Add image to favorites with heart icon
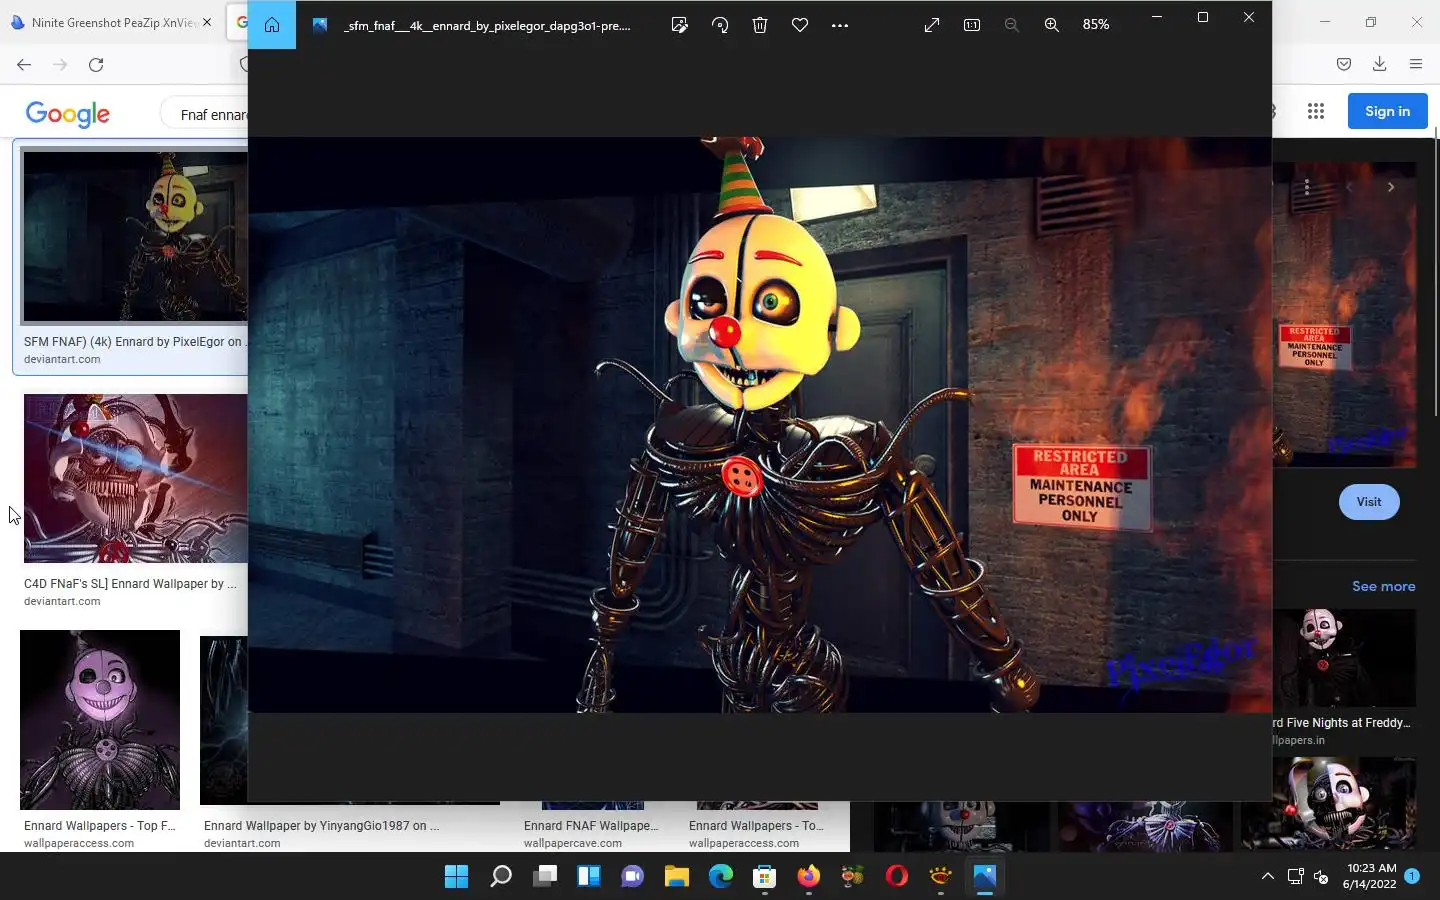The image size is (1440, 900). (x=800, y=25)
